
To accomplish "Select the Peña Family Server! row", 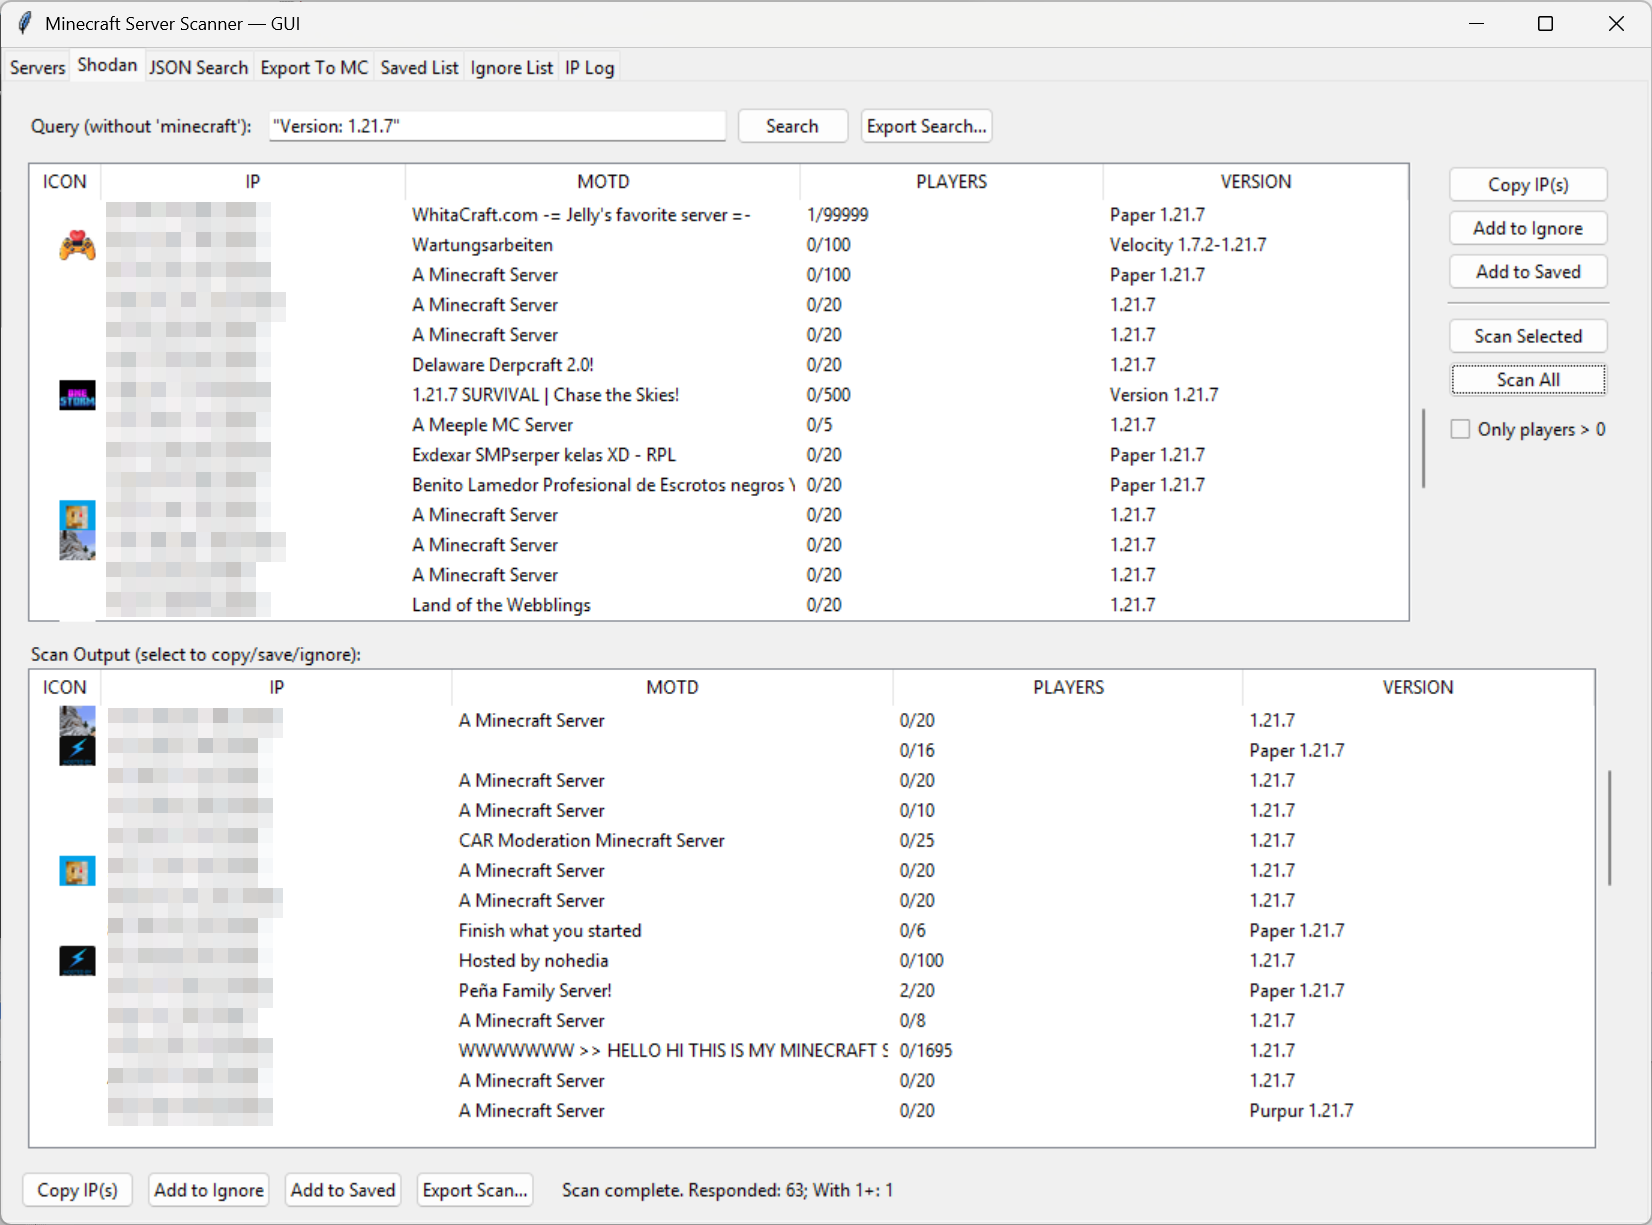I will (812, 990).
